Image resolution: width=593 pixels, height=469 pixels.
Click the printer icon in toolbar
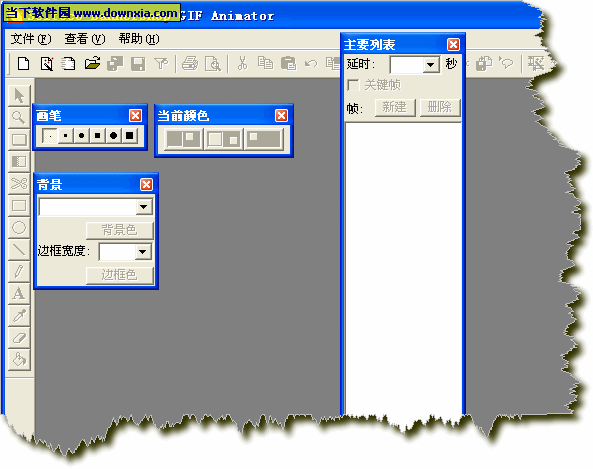click(x=190, y=64)
